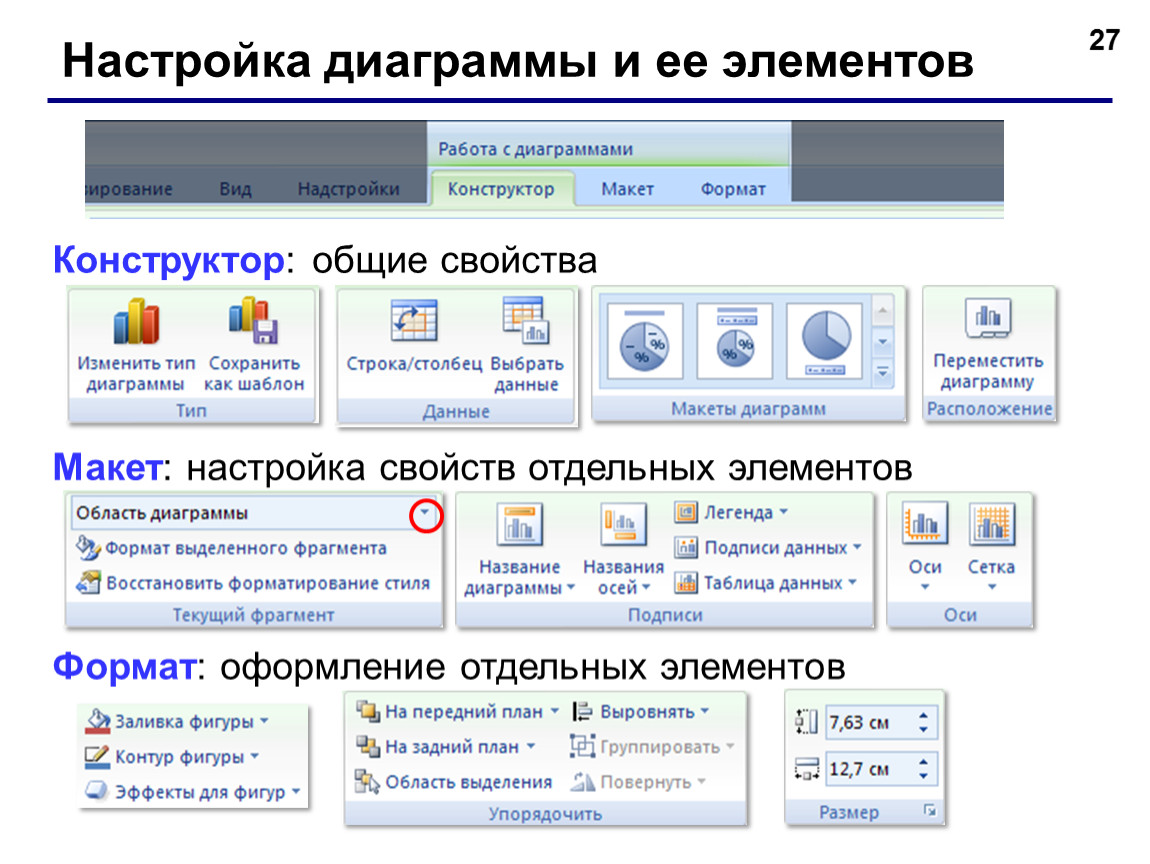
Task: Expand the На передний план arrow
Action: point(554,711)
